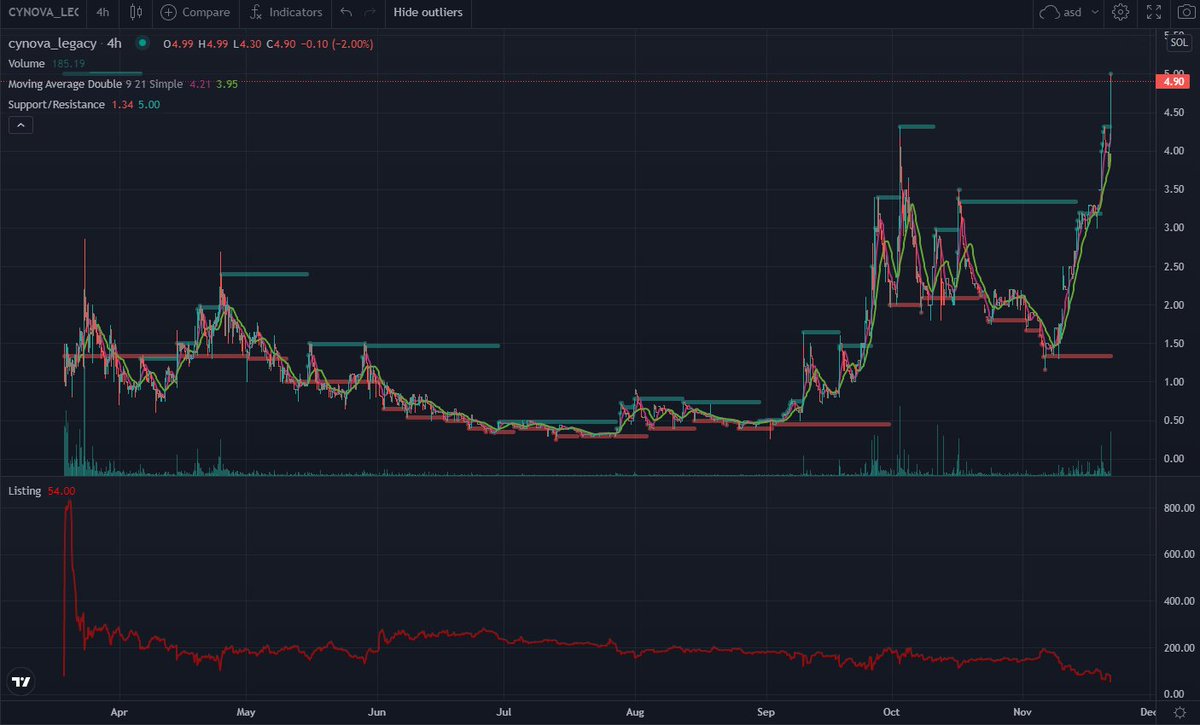Image resolution: width=1200 pixels, height=725 pixels.
Task: Click the 1.34 support value
Action: [124, 104]
